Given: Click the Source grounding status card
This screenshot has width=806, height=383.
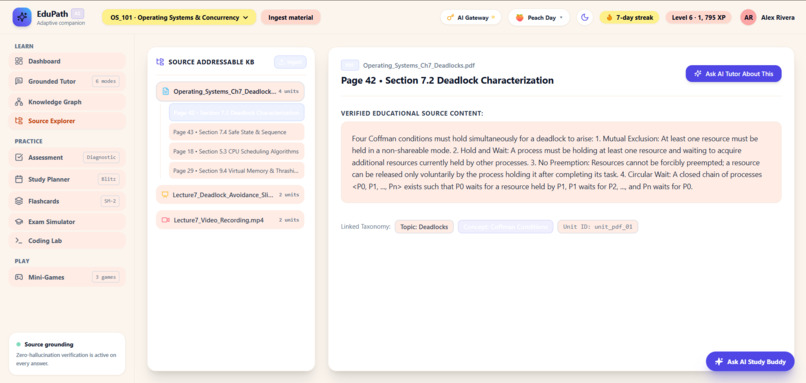Looking at the screenshot, I should pos(67,354).
